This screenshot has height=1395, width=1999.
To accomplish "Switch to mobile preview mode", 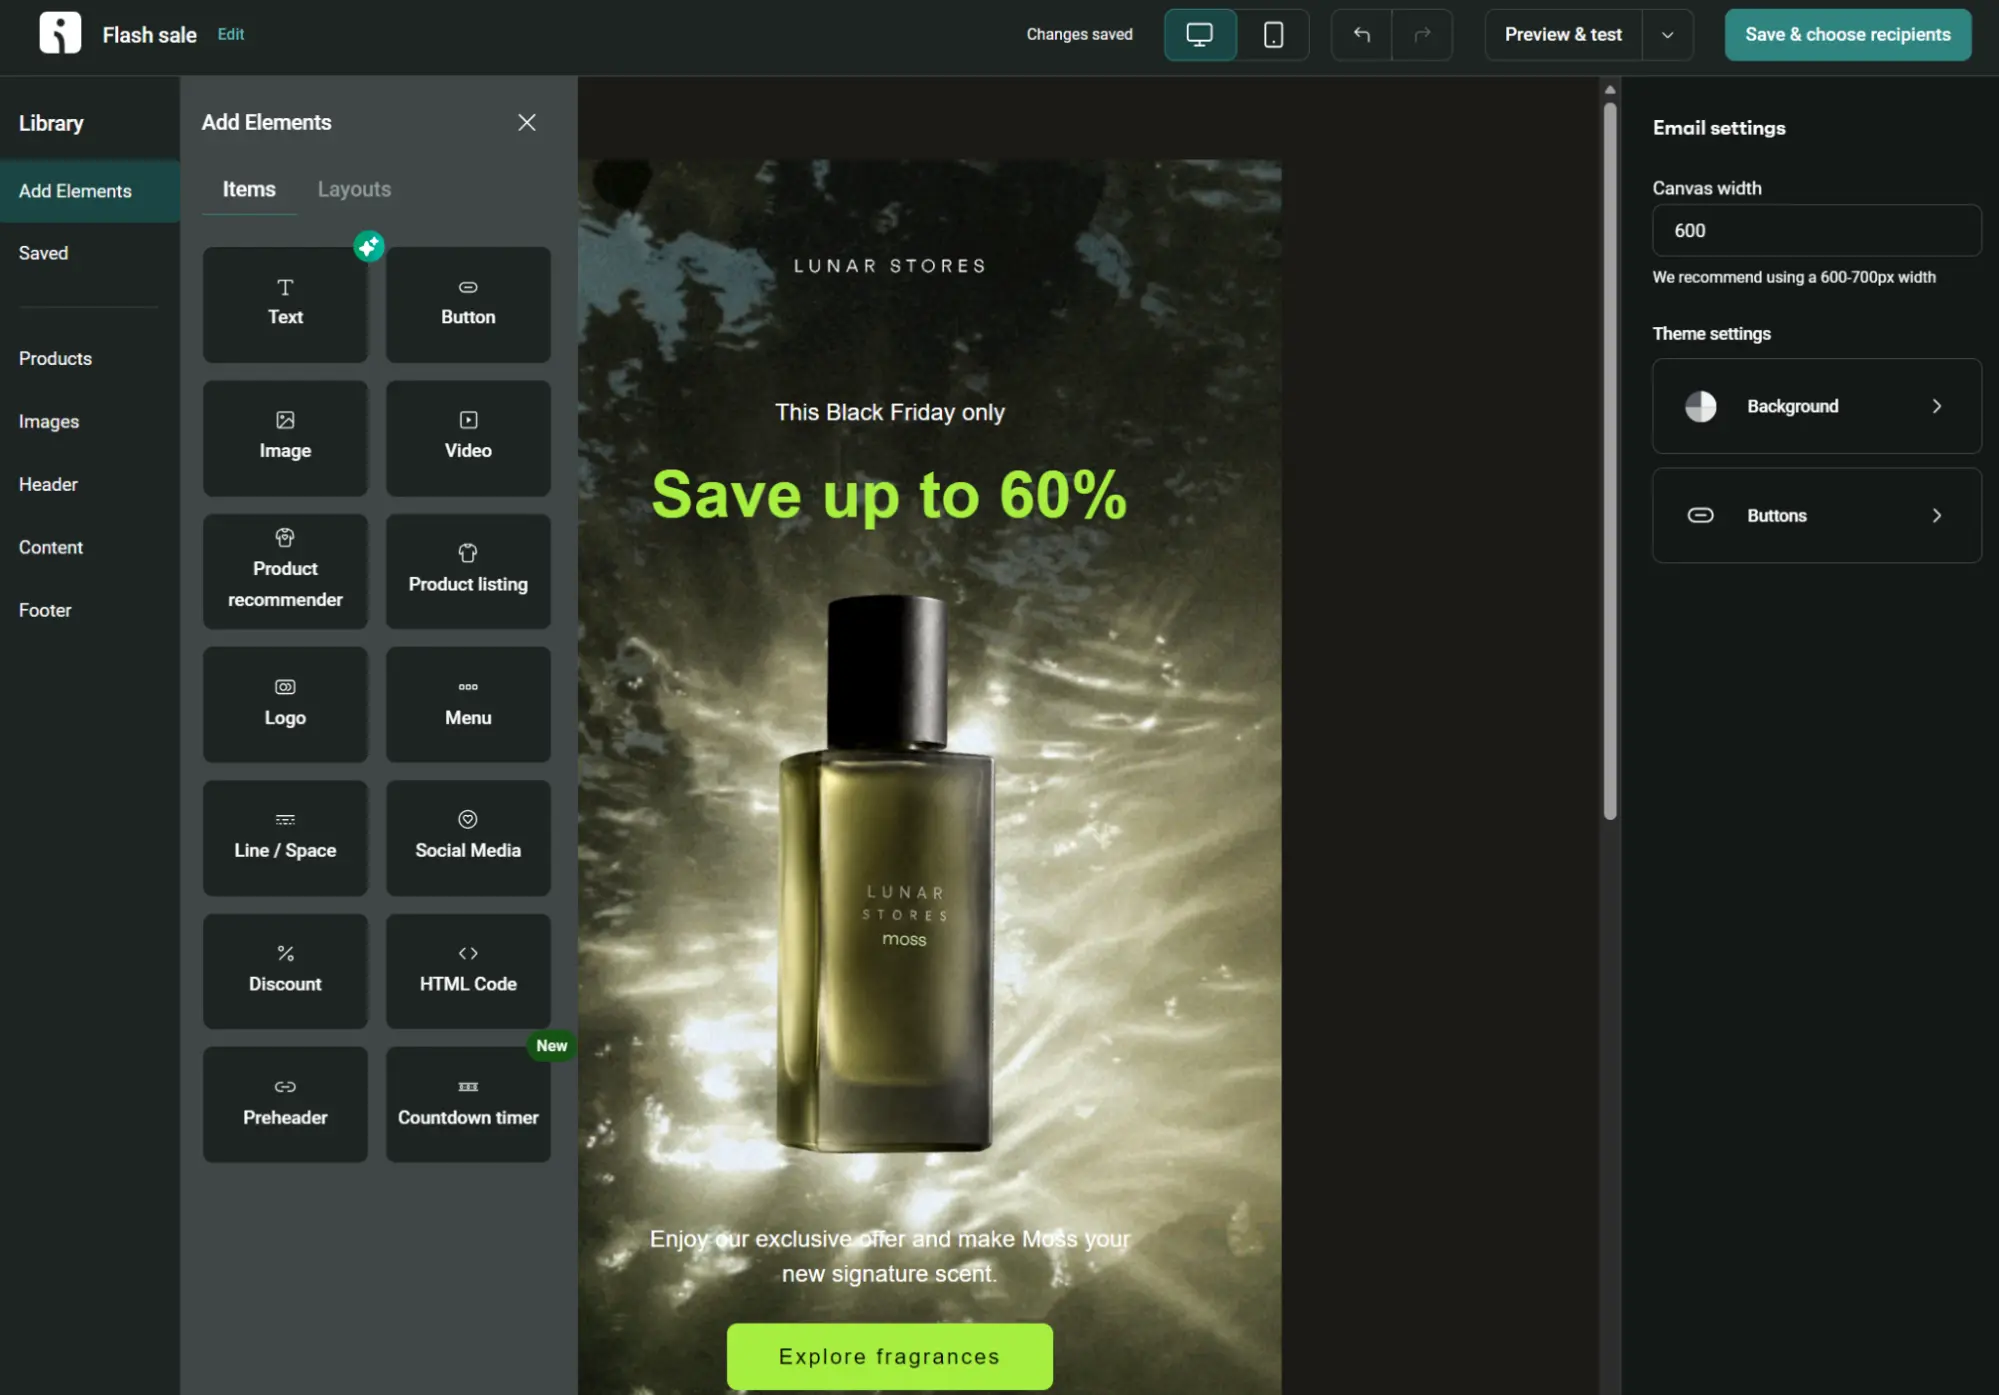I will pos(1273,35).
